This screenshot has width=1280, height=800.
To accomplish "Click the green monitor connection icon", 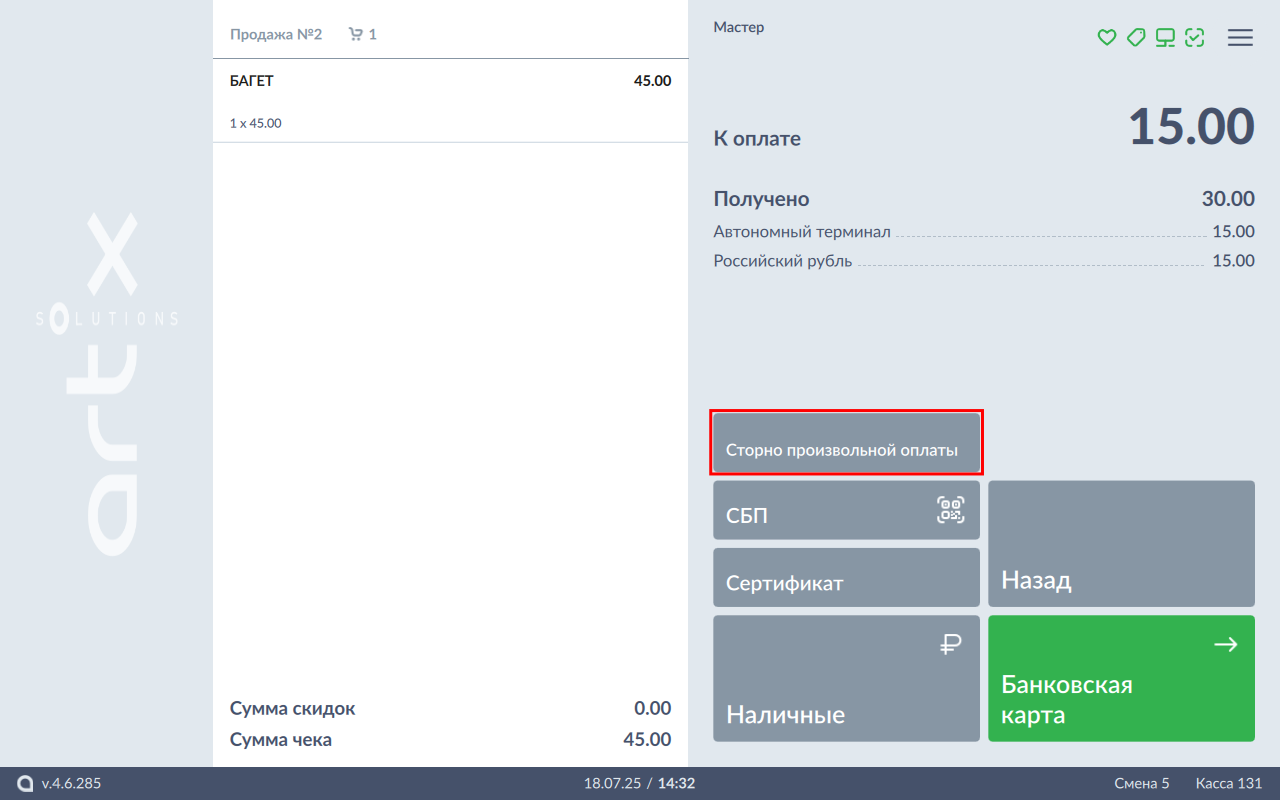I will (1165, 38).
